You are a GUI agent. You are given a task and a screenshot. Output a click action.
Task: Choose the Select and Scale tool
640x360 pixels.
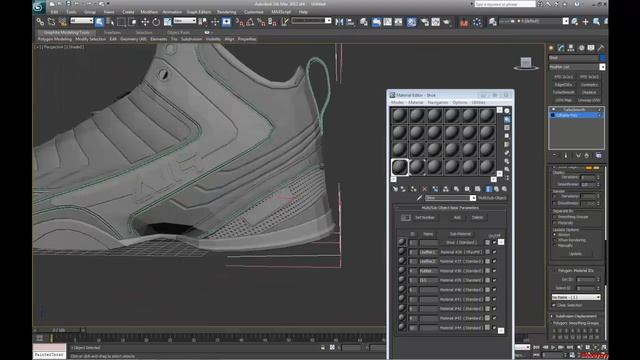click(167, 22)
